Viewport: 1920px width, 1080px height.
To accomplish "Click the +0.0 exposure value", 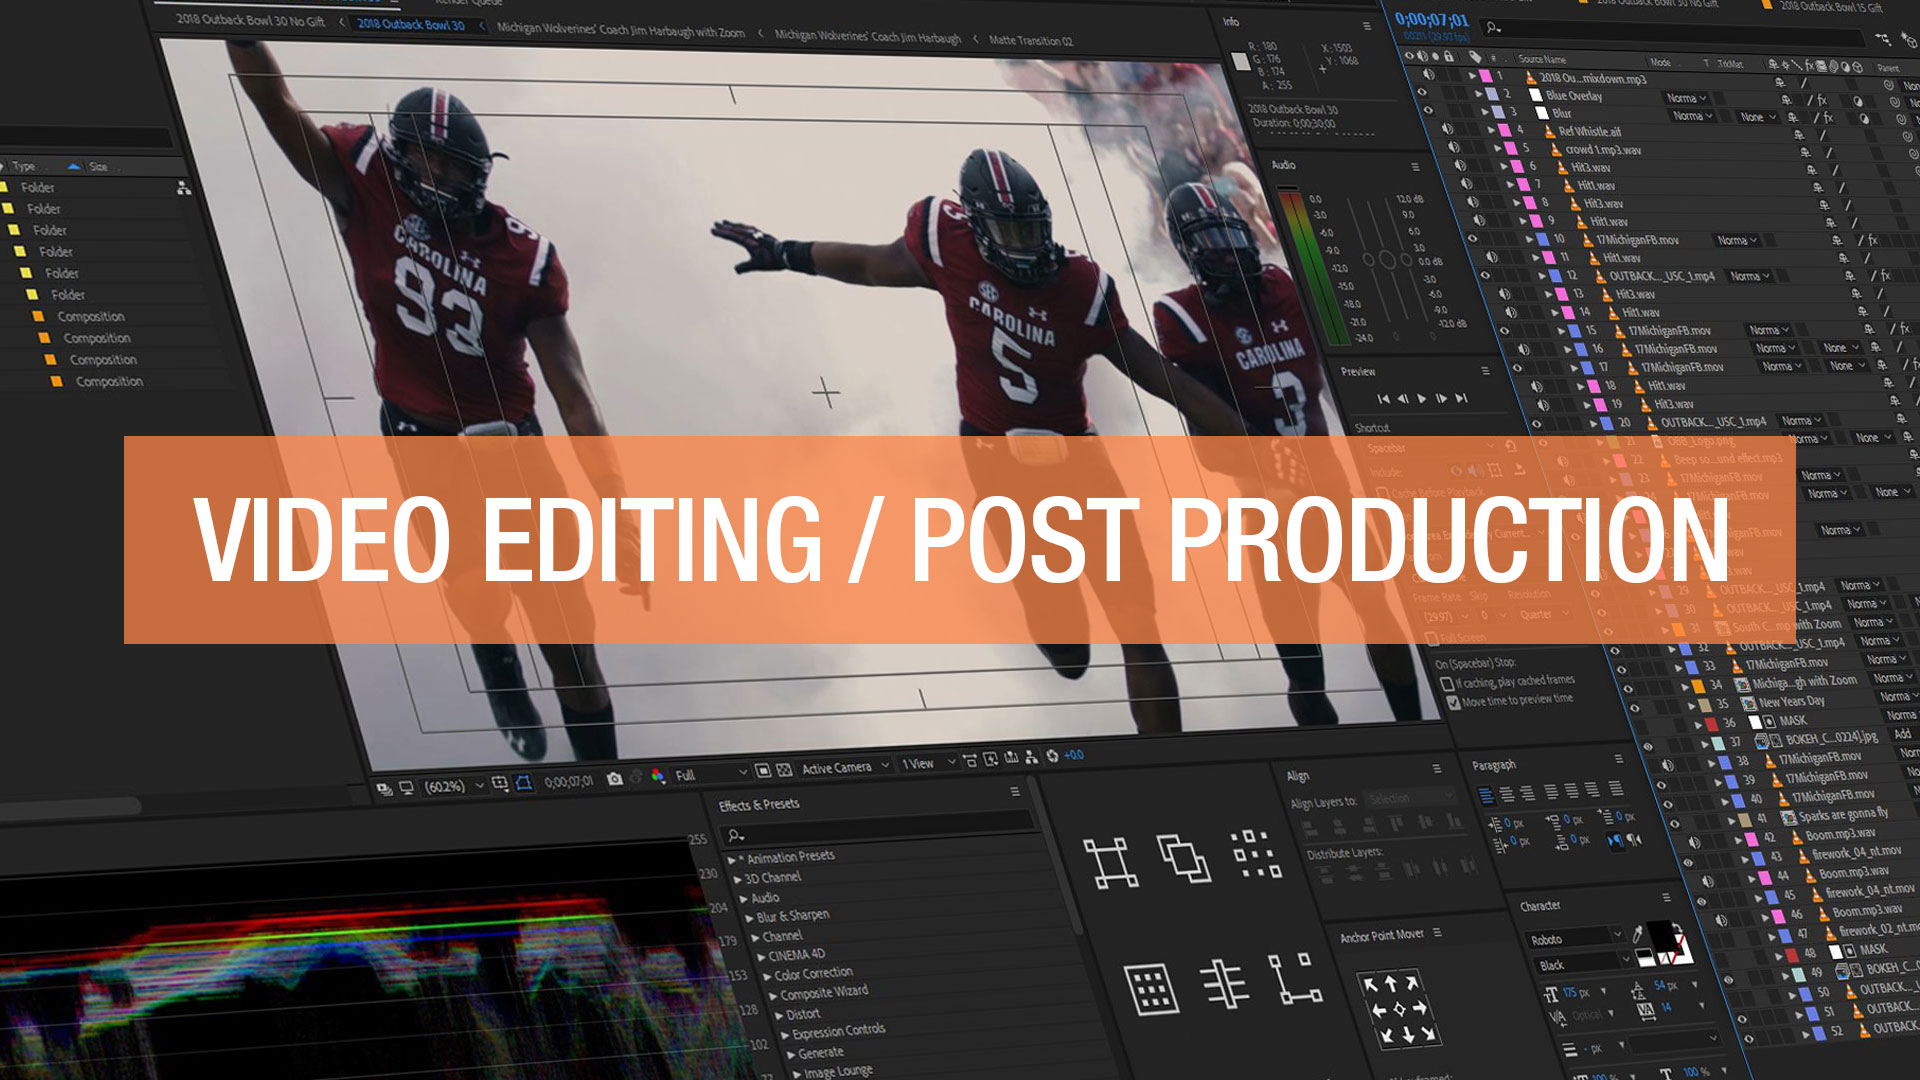I will (1074, 755).
